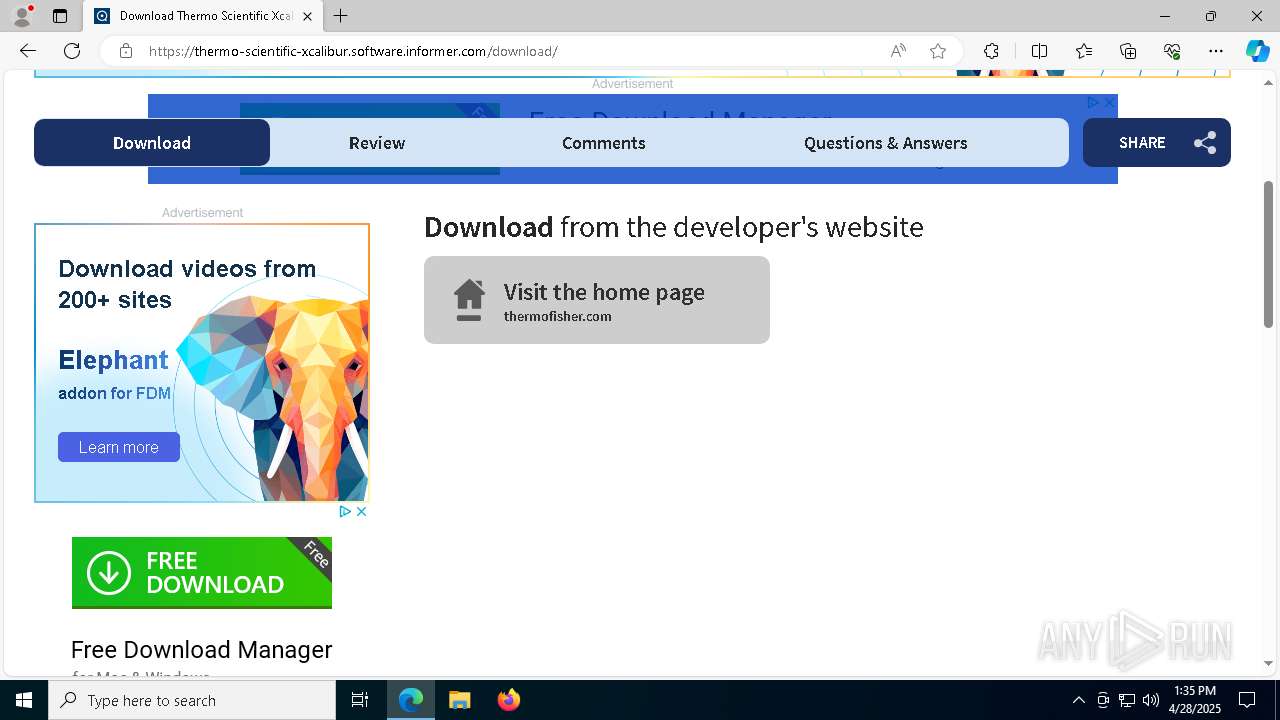
Task: Open File Explorer from the taskbar
Action: [x=460, y=700]
